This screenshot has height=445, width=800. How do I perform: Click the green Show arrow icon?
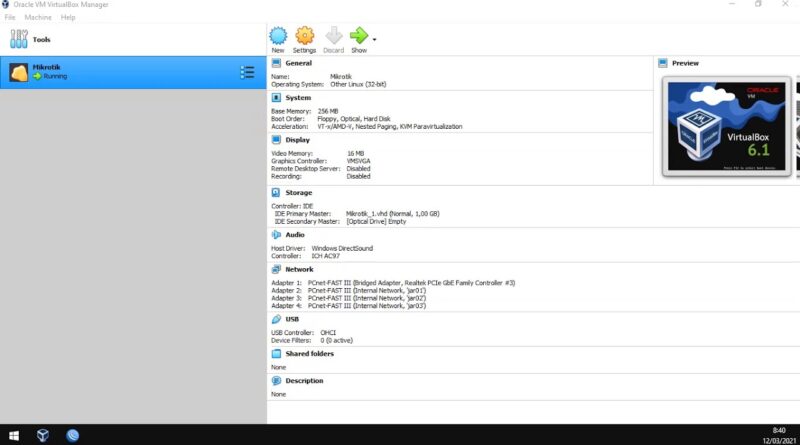tap(359, 36)
